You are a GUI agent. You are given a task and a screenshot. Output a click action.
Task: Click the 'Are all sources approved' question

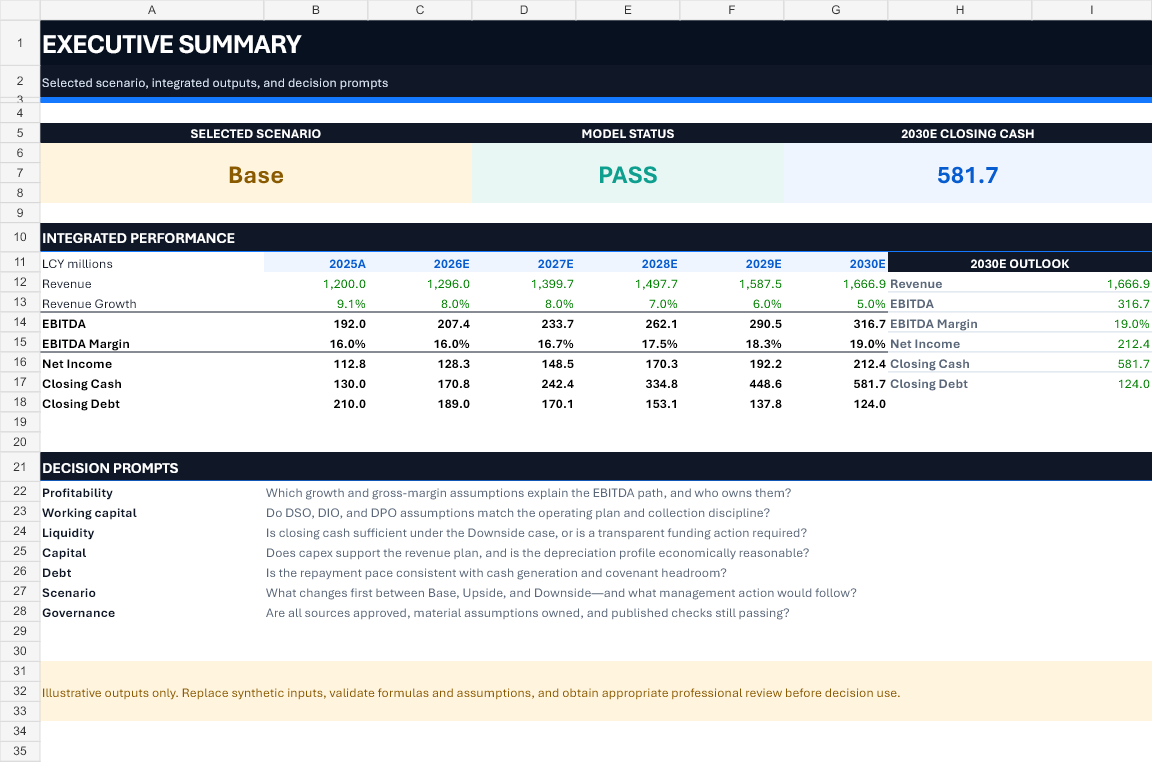point(527,612)
